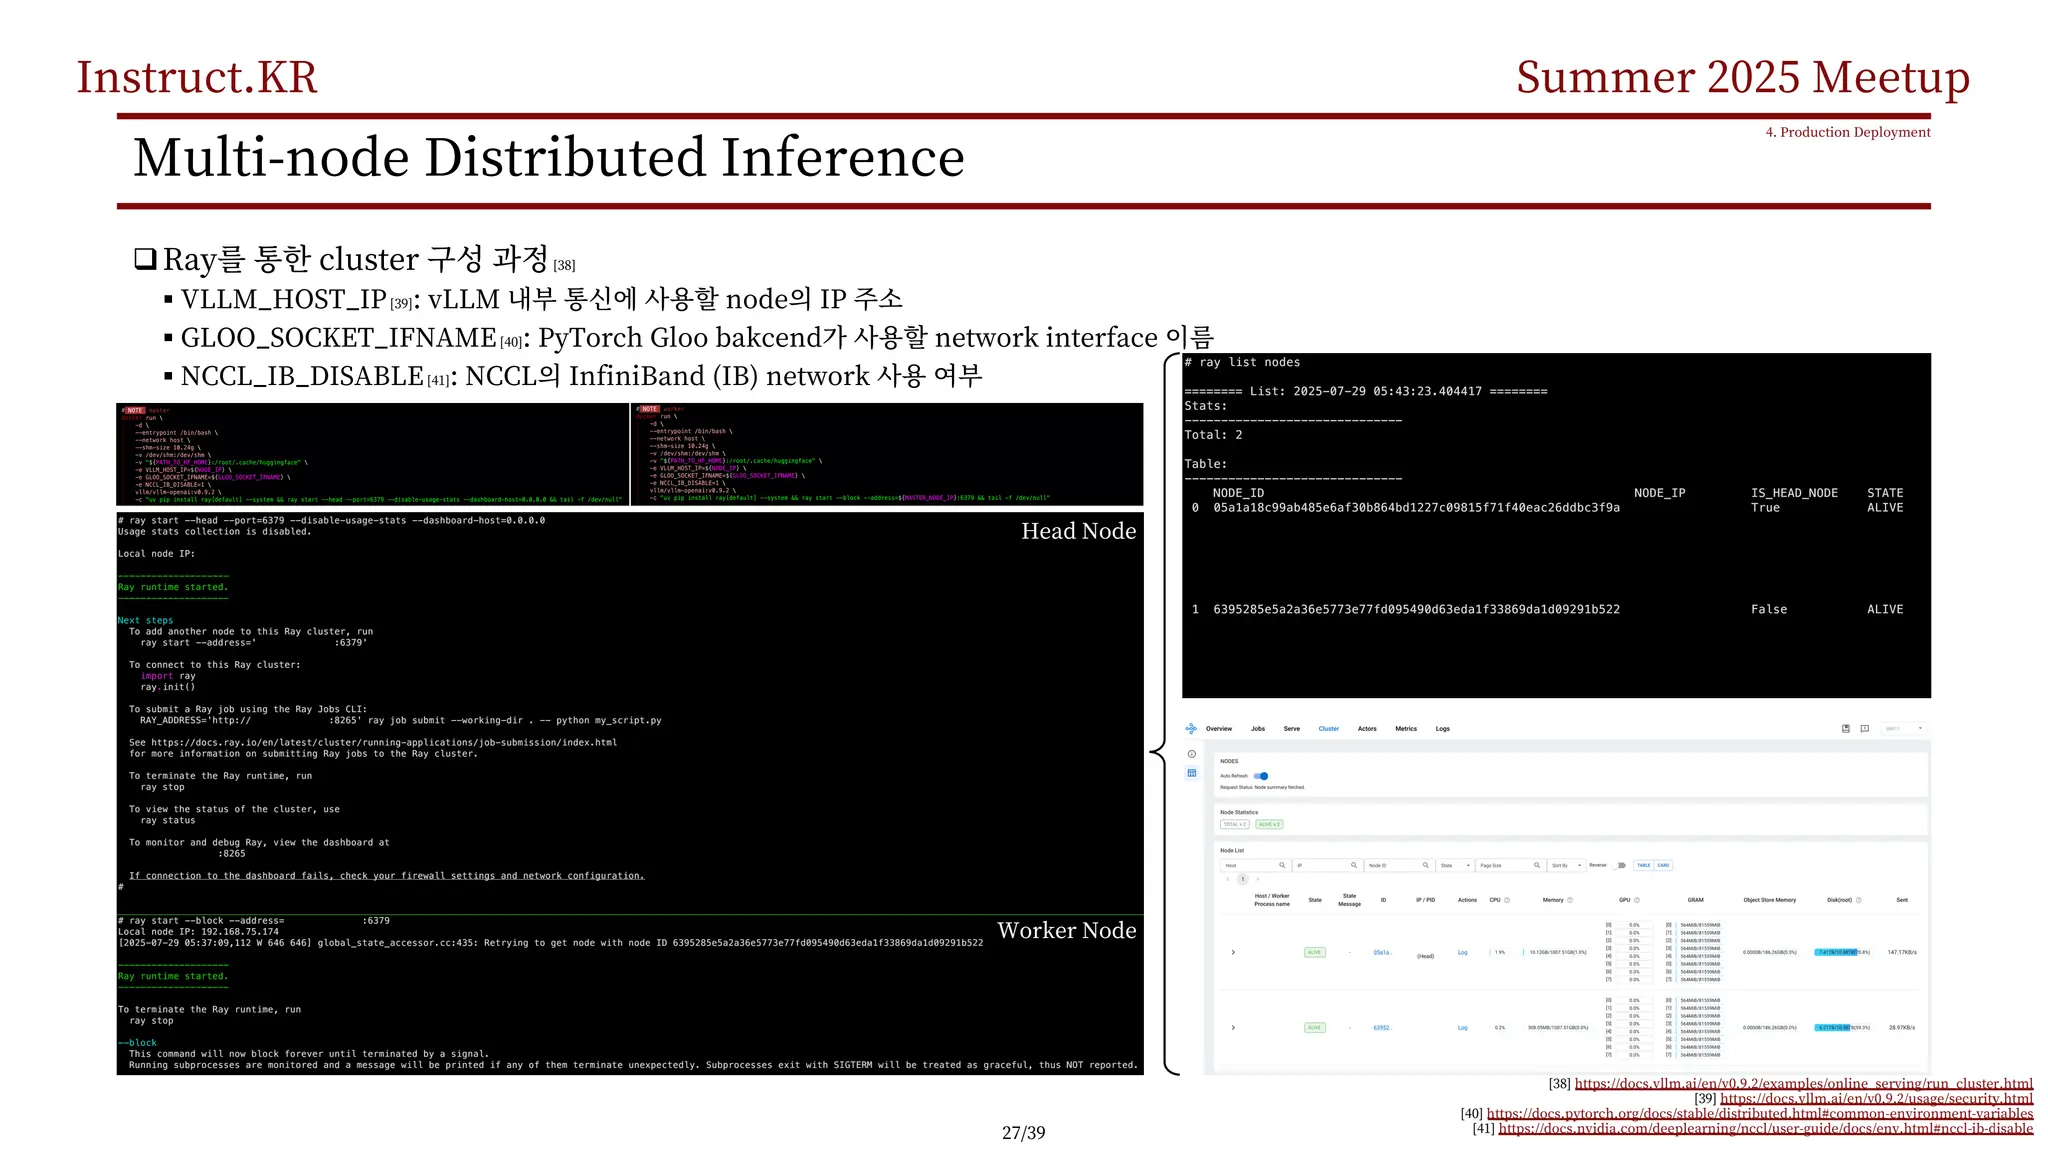Select the table view icon in dashboard sidebar
Screen dimensions: 2048x1152
pos(1192,773)
